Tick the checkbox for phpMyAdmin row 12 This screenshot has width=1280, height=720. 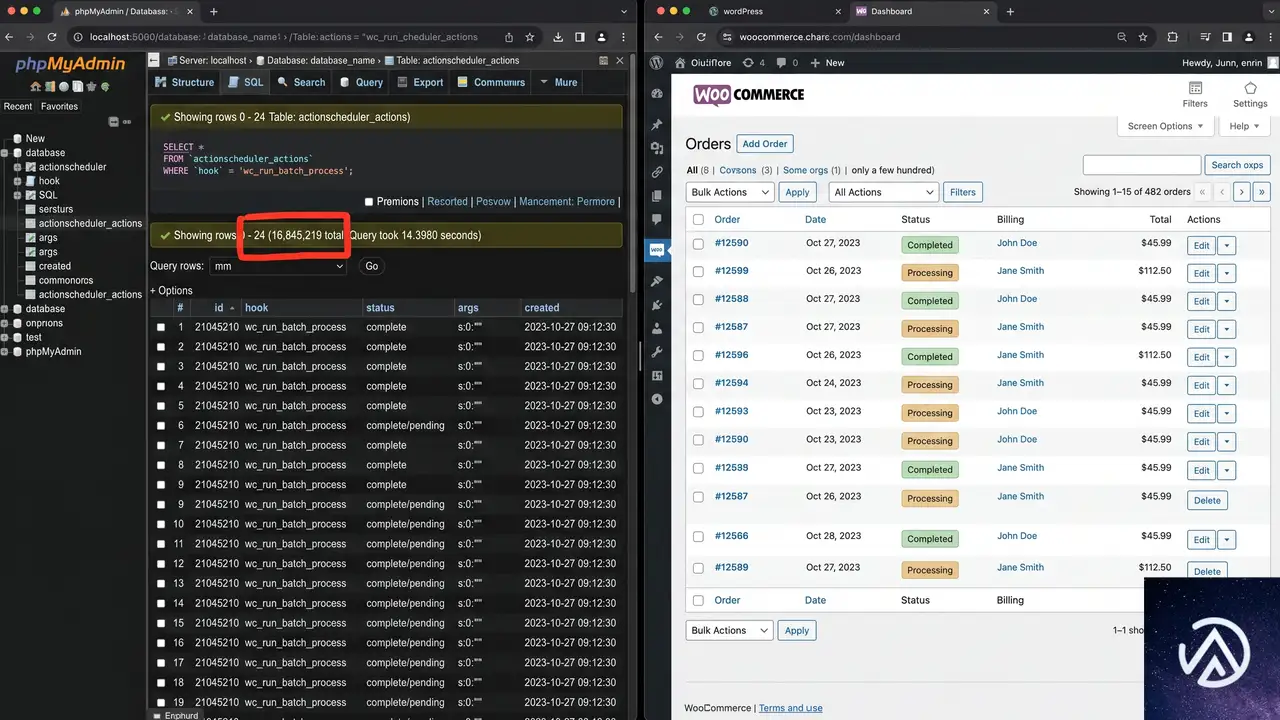pyautogui.click(x=161, y=564)
